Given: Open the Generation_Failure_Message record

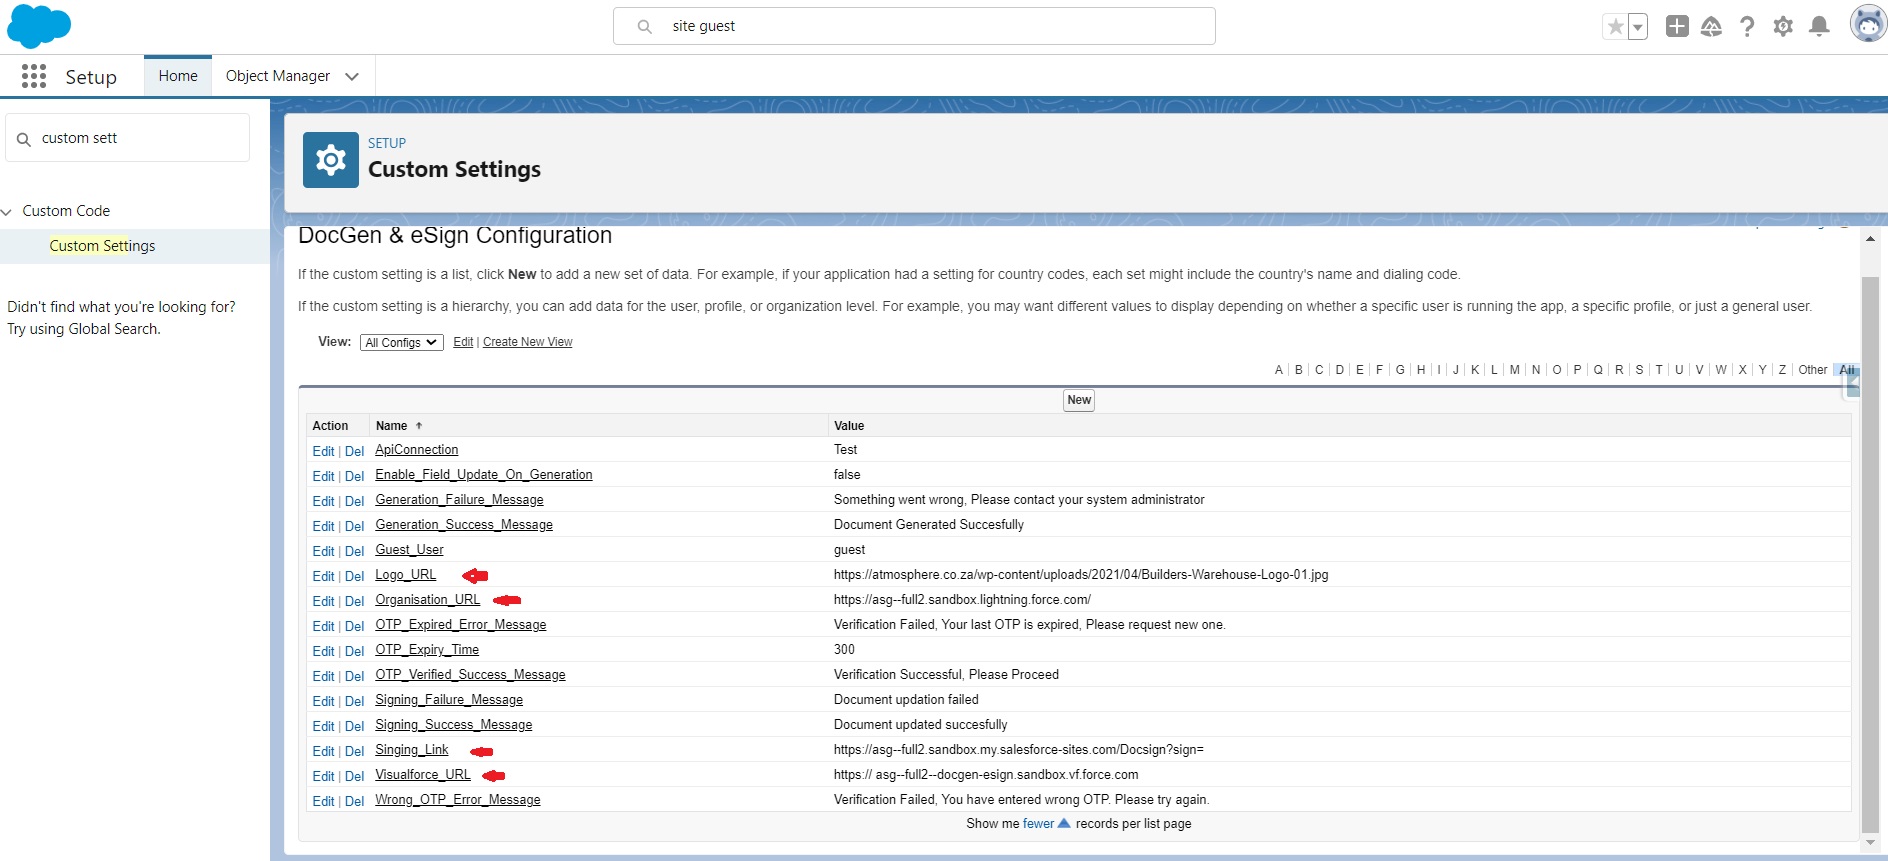Looking at the screenshot, I should [x=460, y=500].
